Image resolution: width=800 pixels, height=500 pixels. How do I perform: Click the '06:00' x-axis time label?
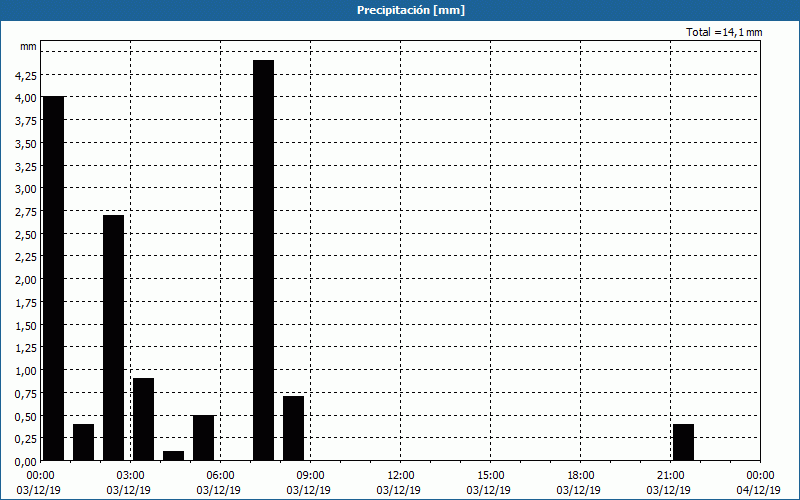pyautogui.click(x=220, y=476)
